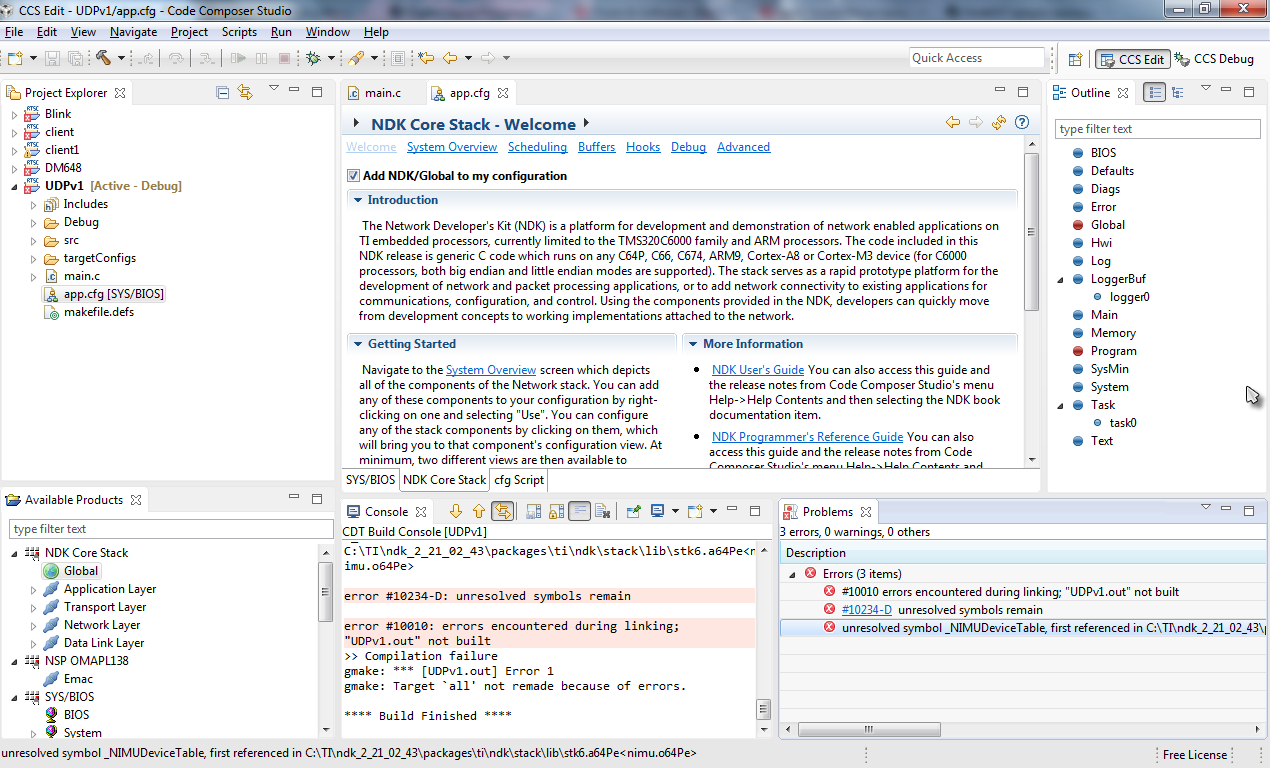
Task: Collapse the UDPv1 project tree
Action: click(x=15, y=186)
